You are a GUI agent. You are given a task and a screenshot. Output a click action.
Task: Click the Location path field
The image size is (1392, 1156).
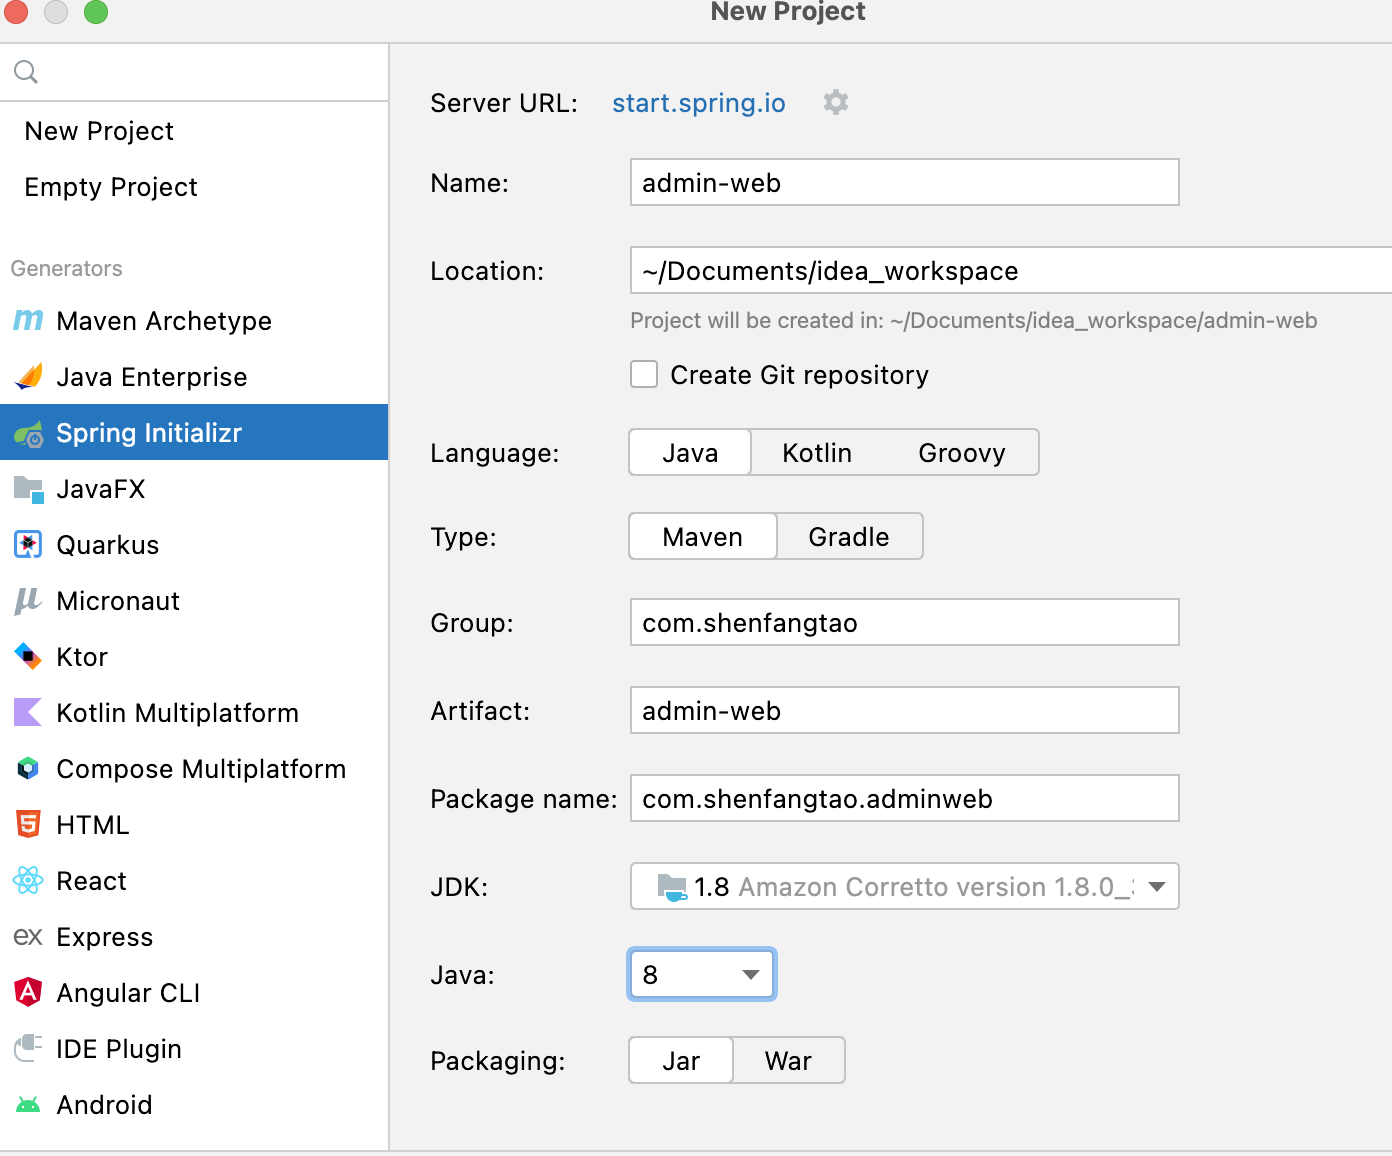pos(1011,270)
